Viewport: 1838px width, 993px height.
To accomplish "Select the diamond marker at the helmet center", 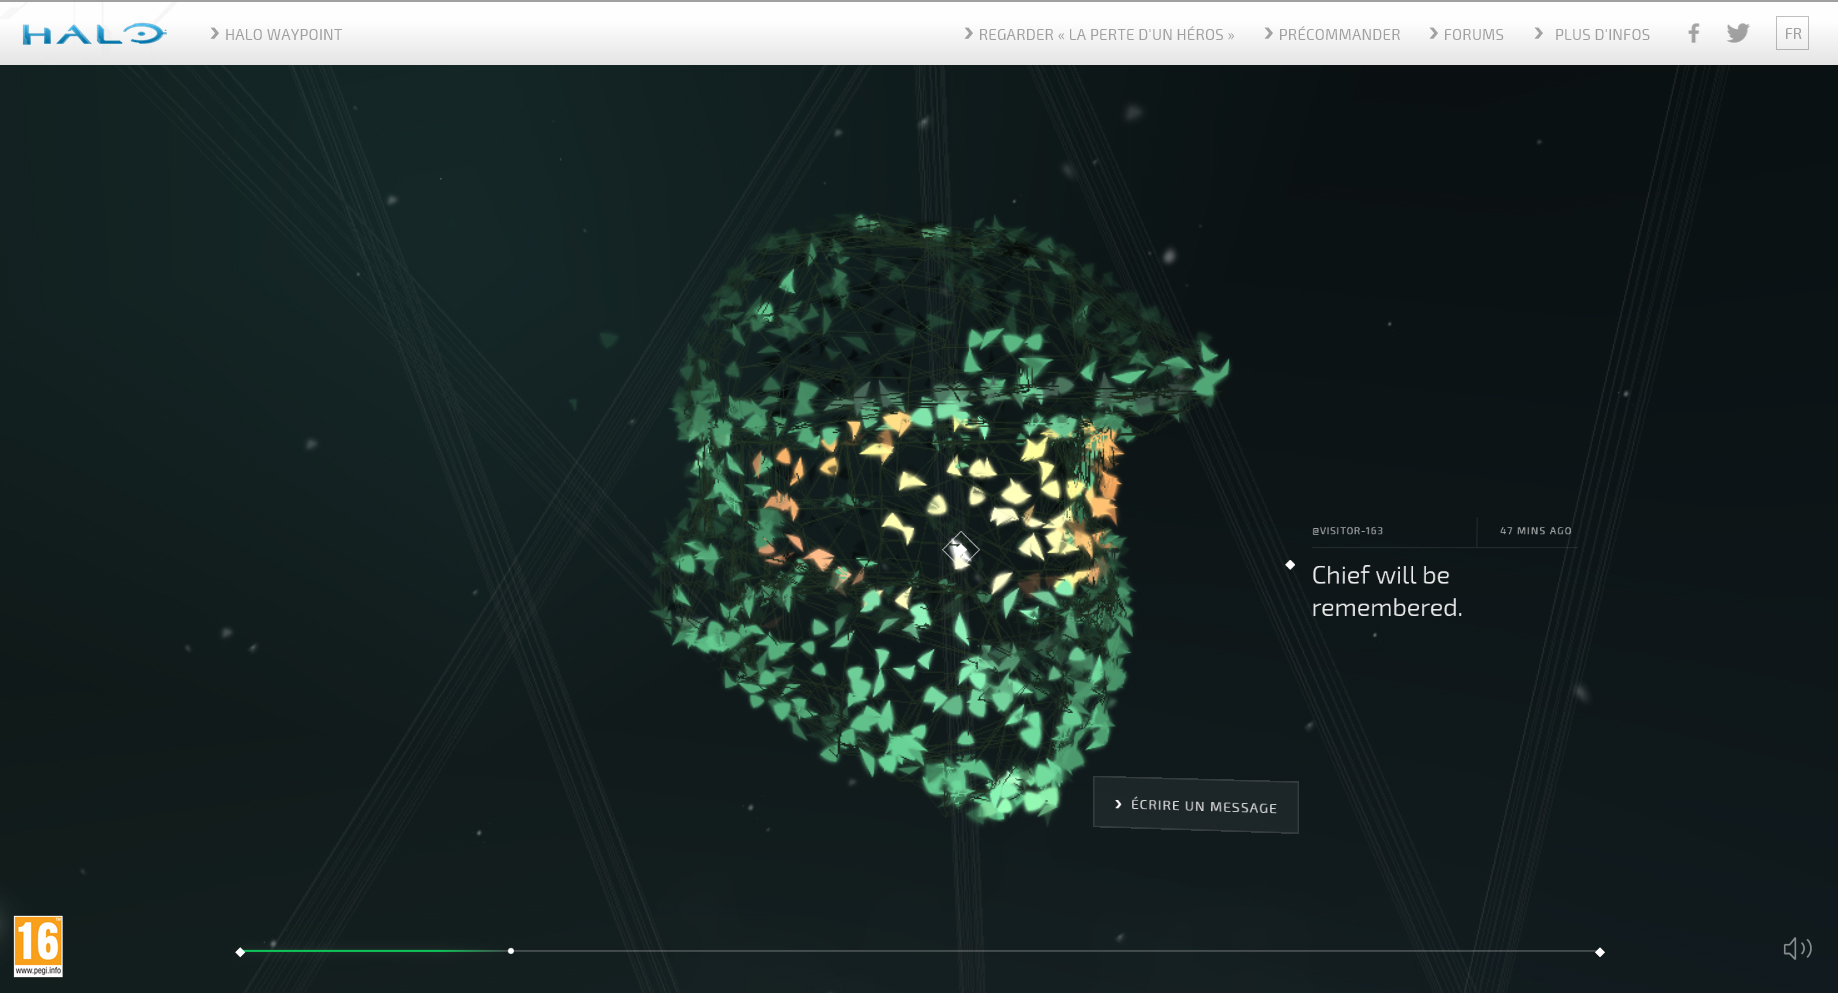I will coord(960,549).
